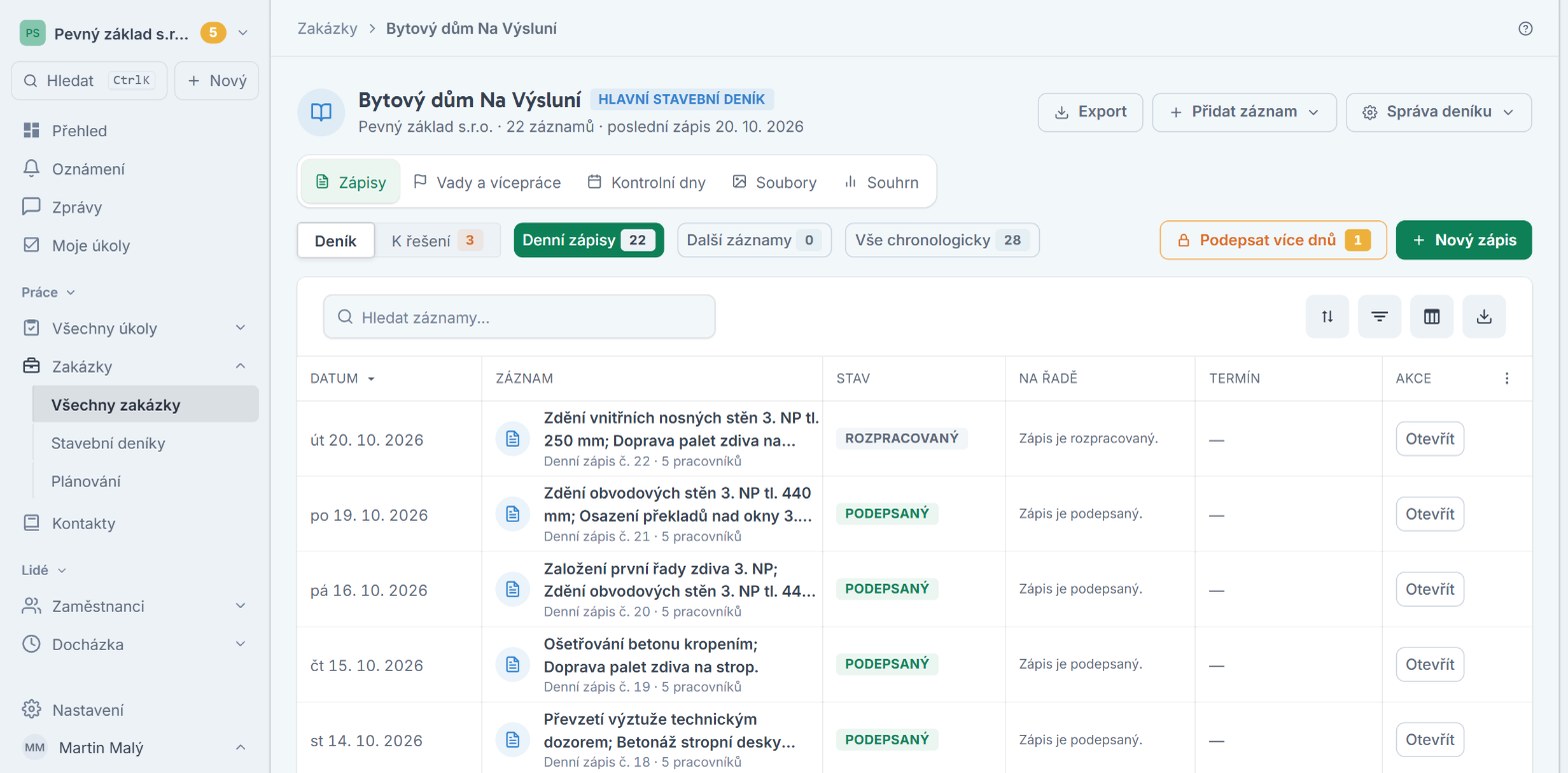Viewport: 1568px width, 773px height.
Task: Open the filter records icon button
Action: (1379, 317)
